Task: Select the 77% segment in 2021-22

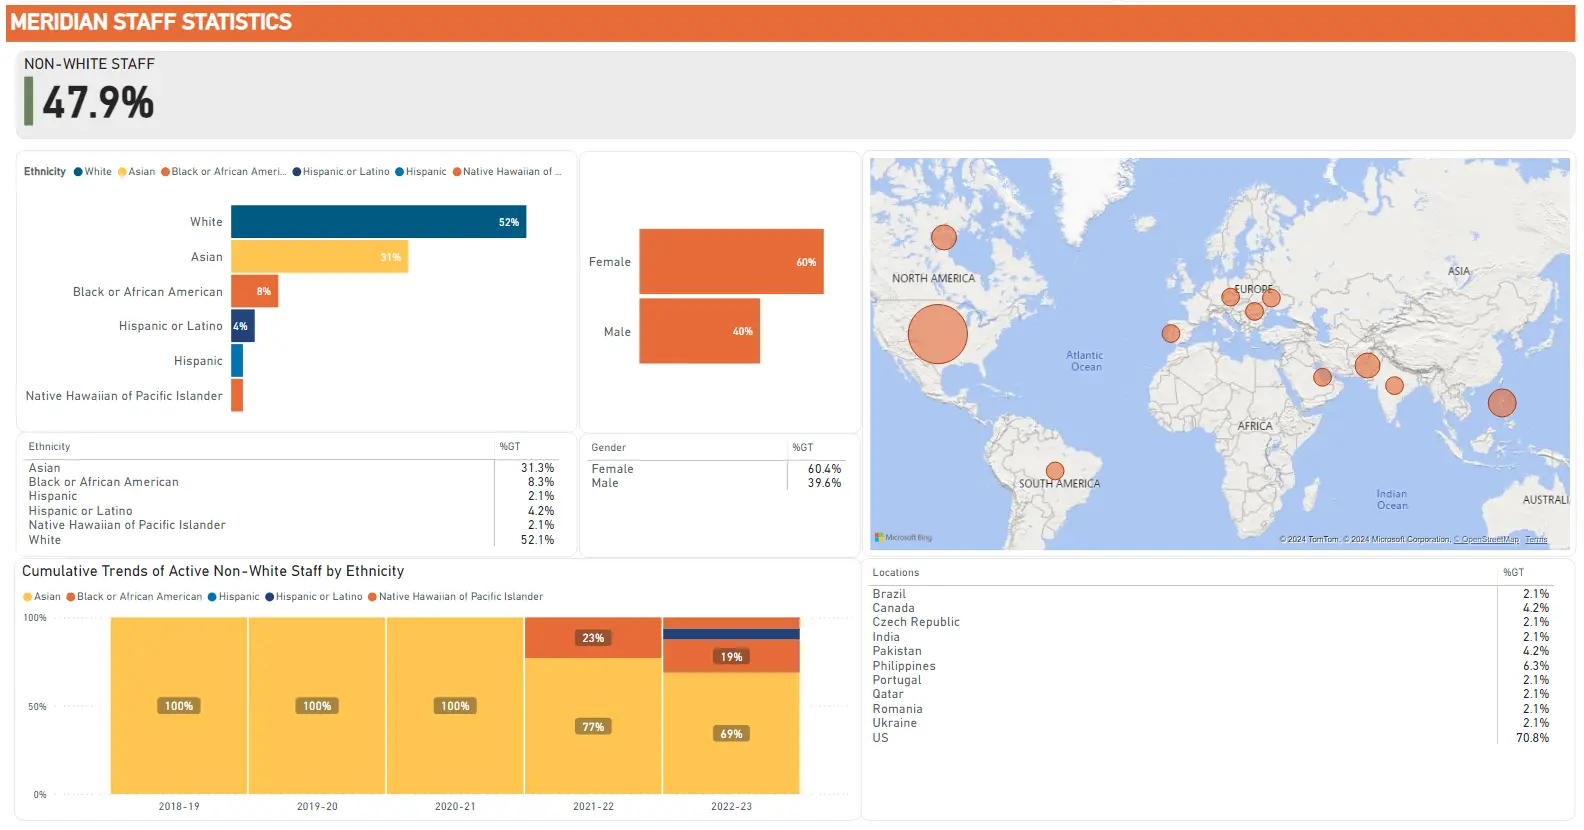Action: click(593, 726)
